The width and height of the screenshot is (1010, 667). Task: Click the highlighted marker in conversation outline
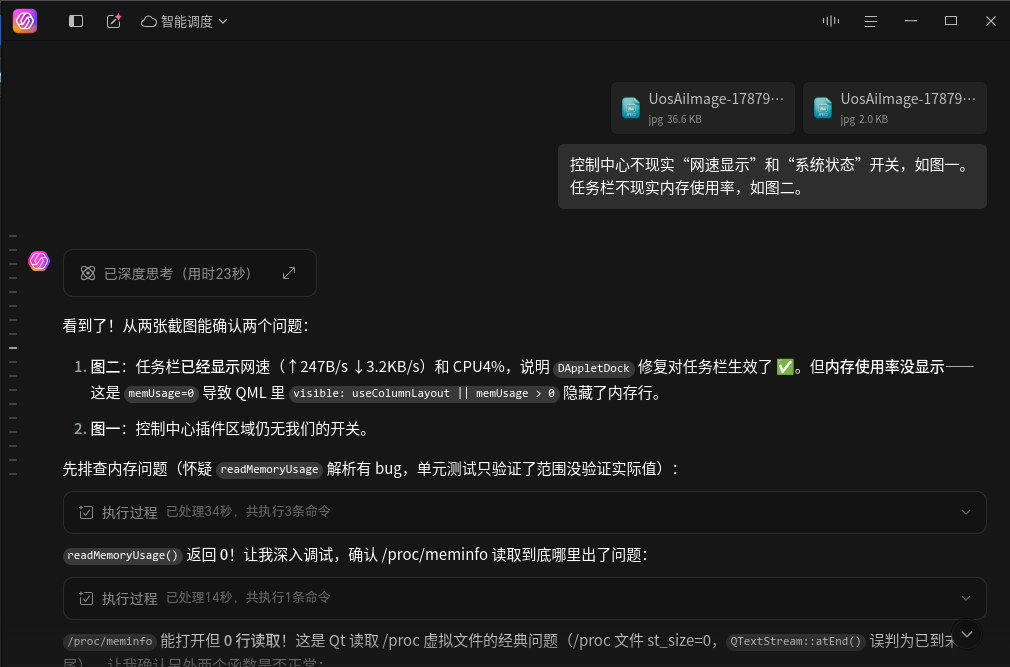pos(13,348)
